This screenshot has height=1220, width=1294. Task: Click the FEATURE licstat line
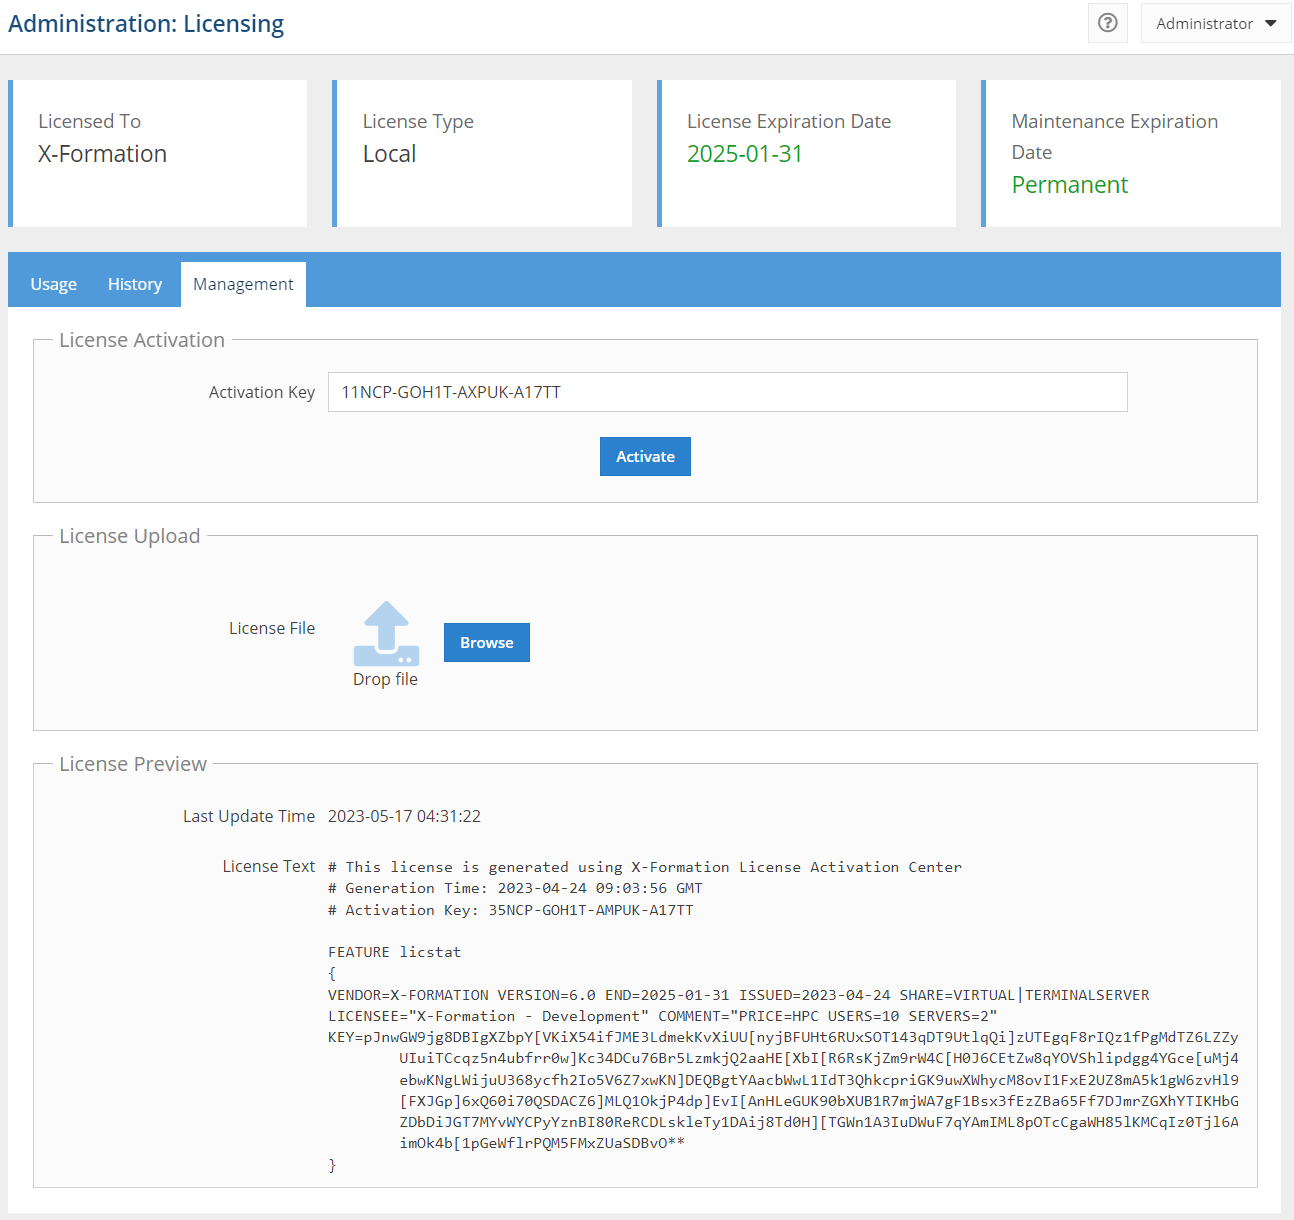pyautogui.click(x=394, y=952)
